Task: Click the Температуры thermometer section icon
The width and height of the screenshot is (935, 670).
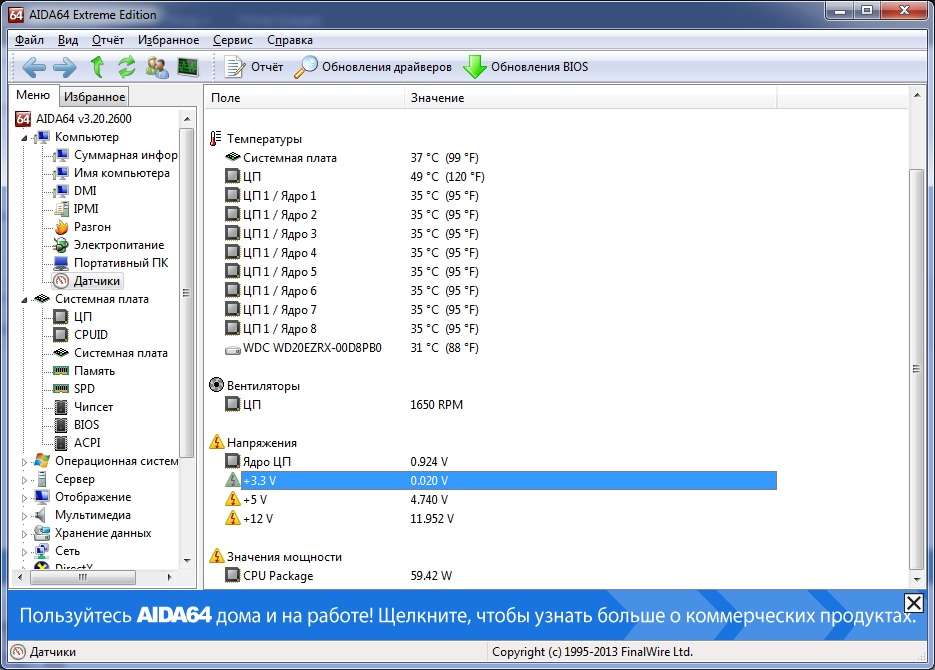Action: (x=216, y=138)
